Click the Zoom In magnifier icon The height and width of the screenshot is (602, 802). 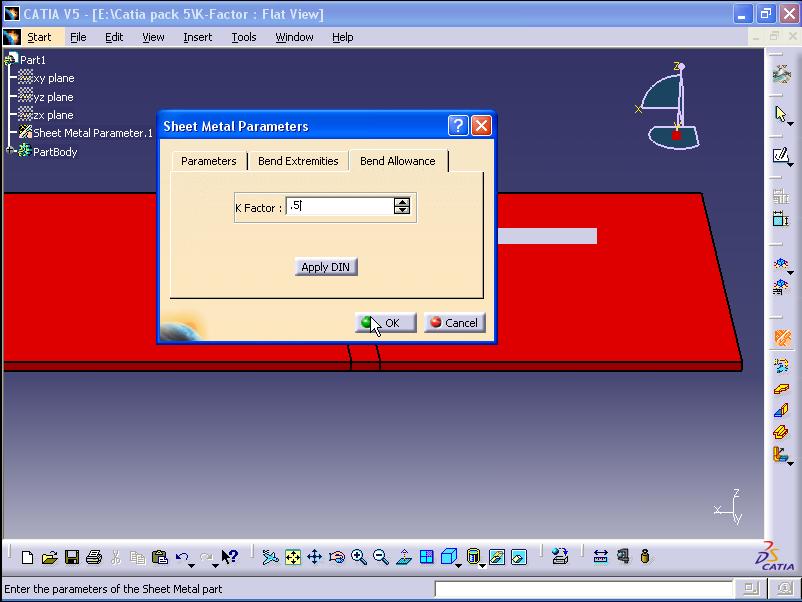click(359, 557)
